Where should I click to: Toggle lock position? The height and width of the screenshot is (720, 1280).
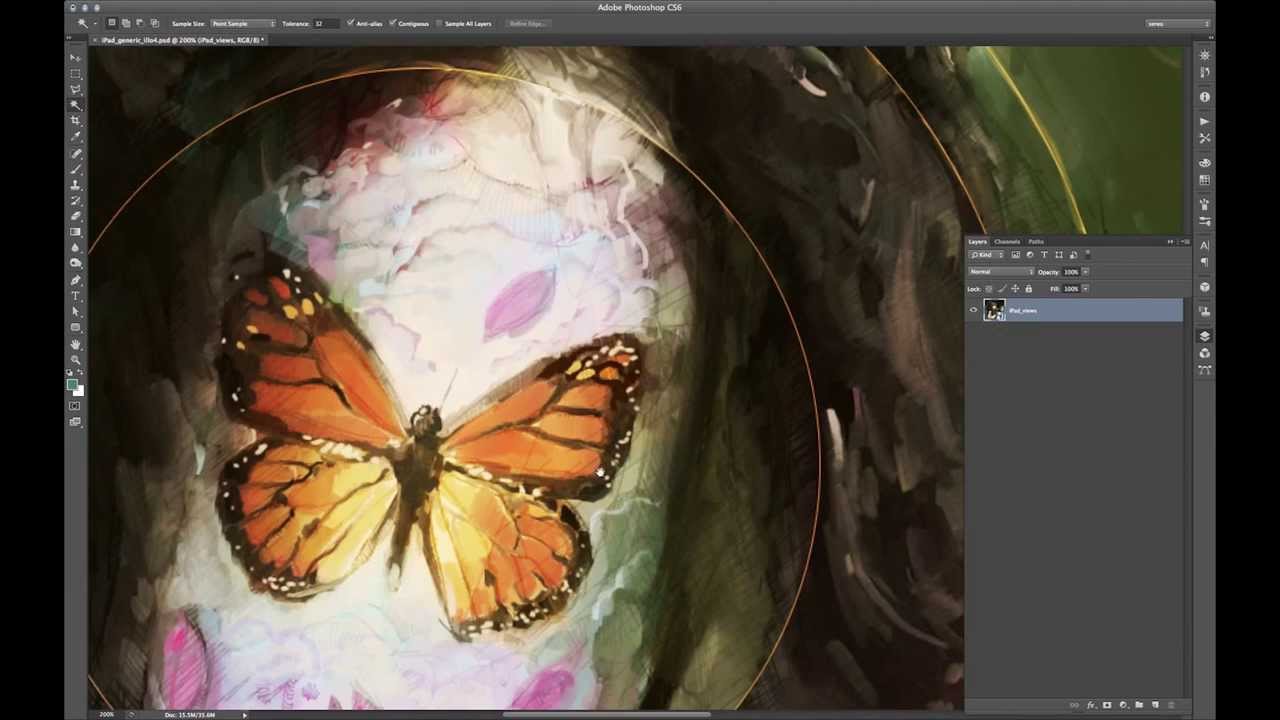click(x=1015, y=289)
